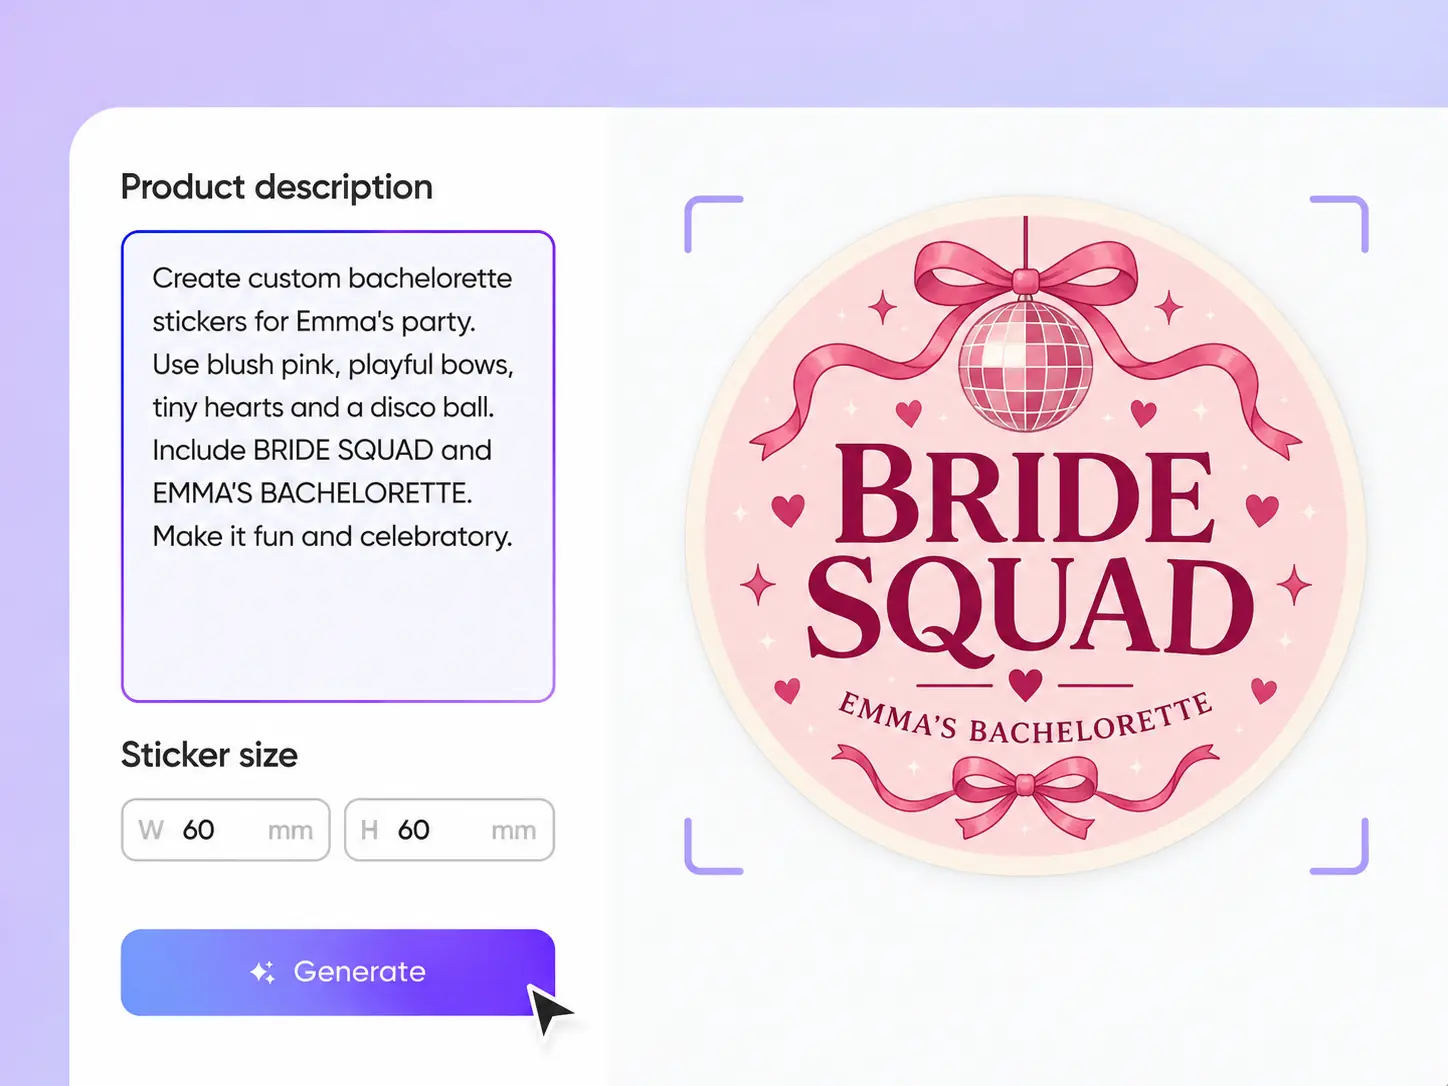Select the sticker height field
The height and width of the screenshot is (1086, 1448).
(449, 830)
